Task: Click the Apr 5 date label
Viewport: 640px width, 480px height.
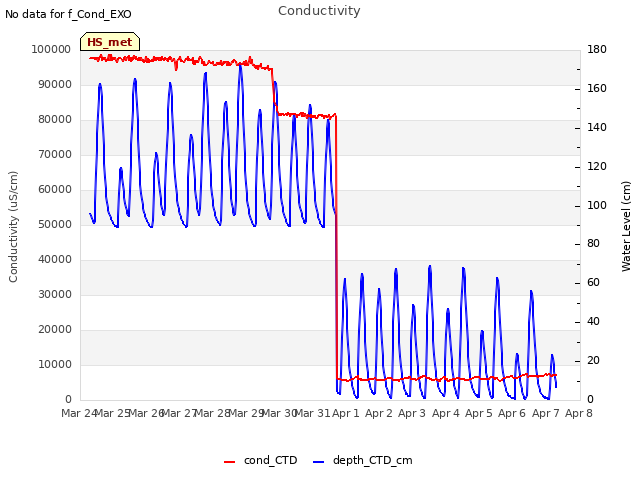Action: coord(479,413)
